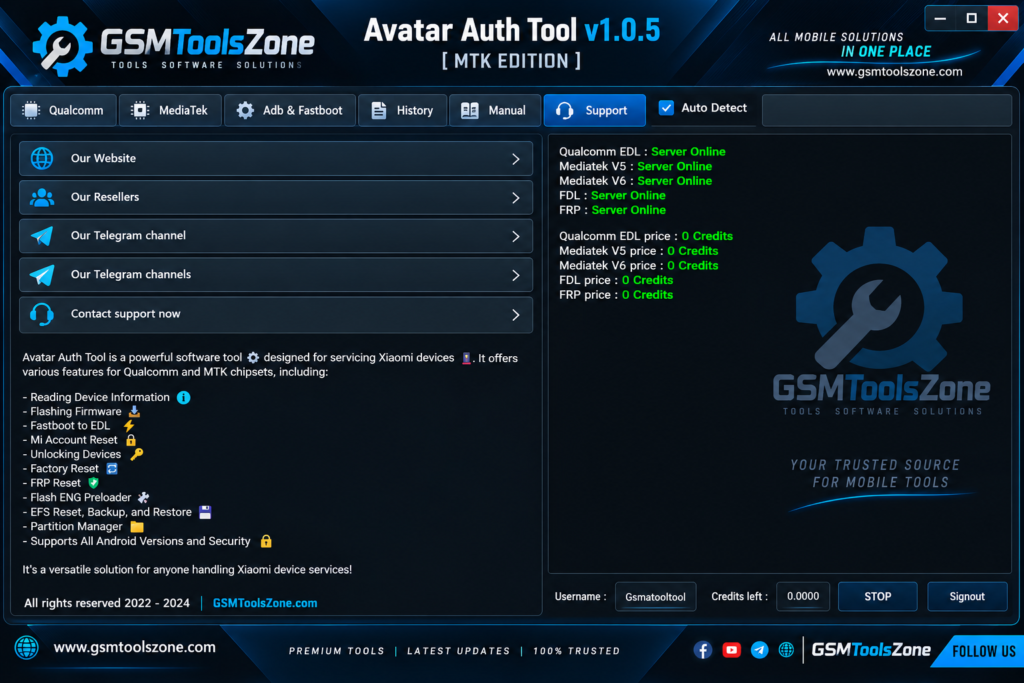Toggle the Auto Detect checkbox
This screenshot has height=683, width=1024.
666,108
